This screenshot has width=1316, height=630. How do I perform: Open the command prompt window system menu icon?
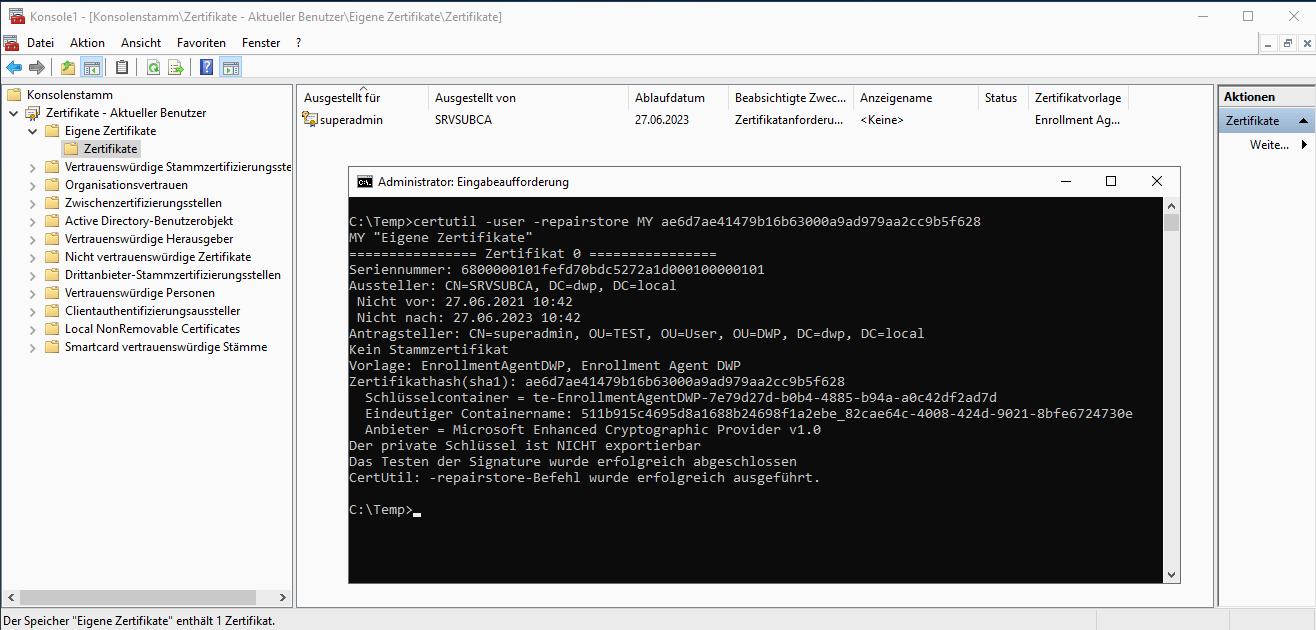365,182
